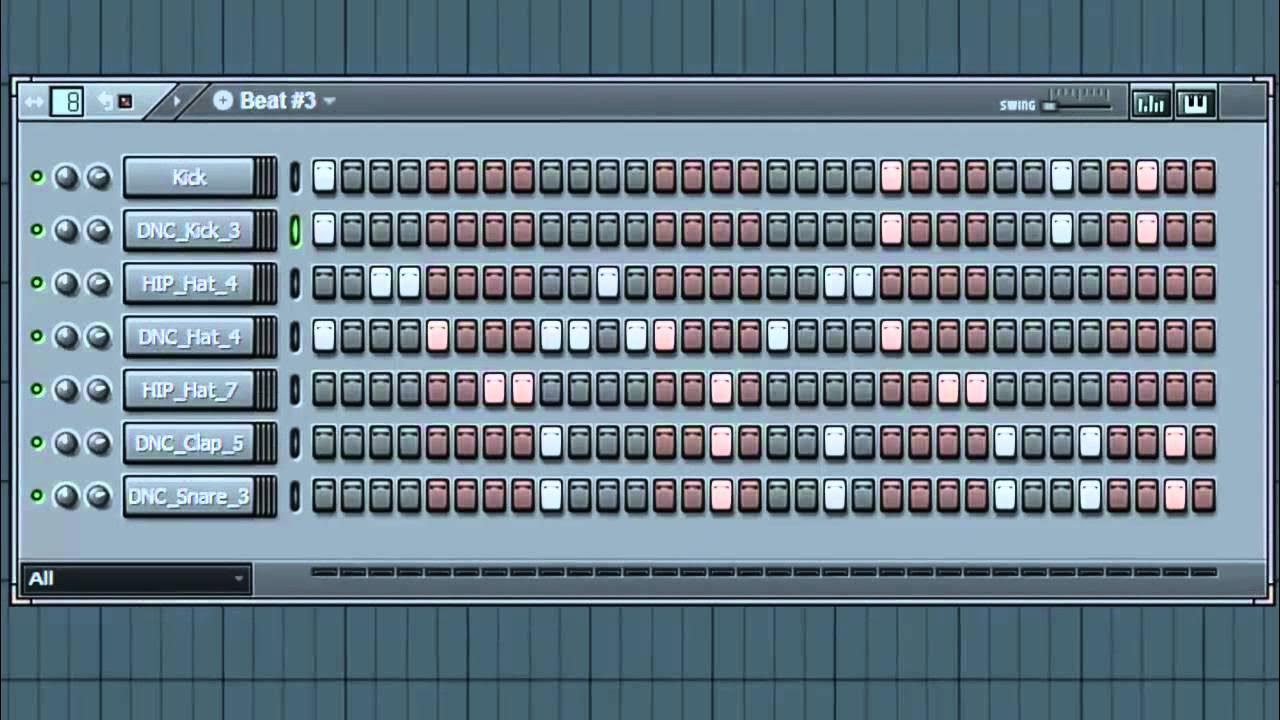Turn off third step of HIP_Hat_4 row
1280x720 pixels.
pos(380,283)
